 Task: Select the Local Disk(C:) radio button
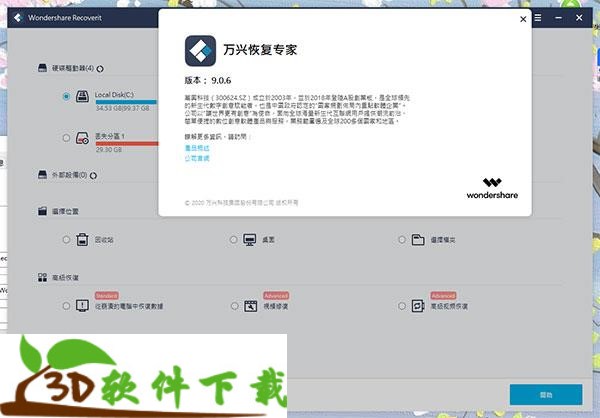[66, 96]
